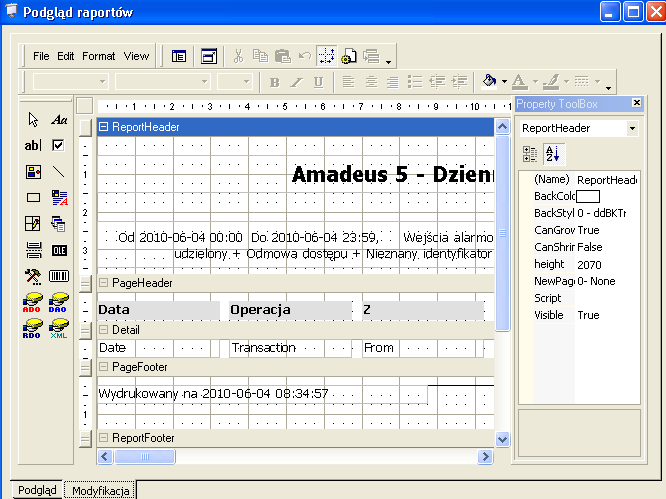Select the RDO data control
The image size is (666, 499).
(32, 329)
